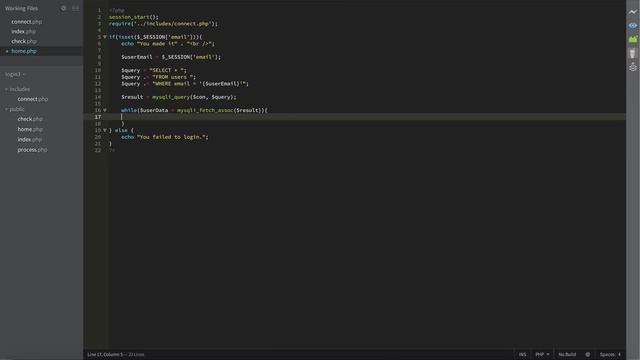
Task: Click the "You made it" echo line
Action: (168, 44)
